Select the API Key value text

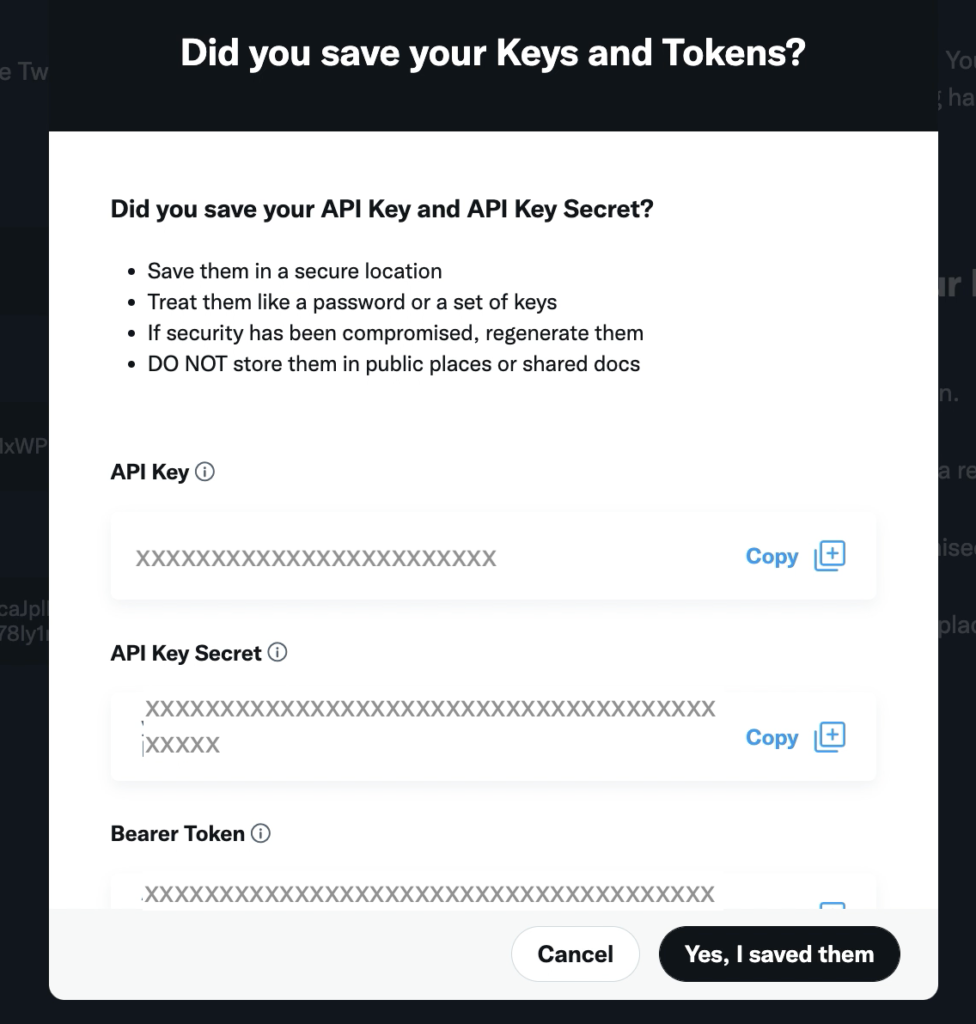(x=316, y=558)
